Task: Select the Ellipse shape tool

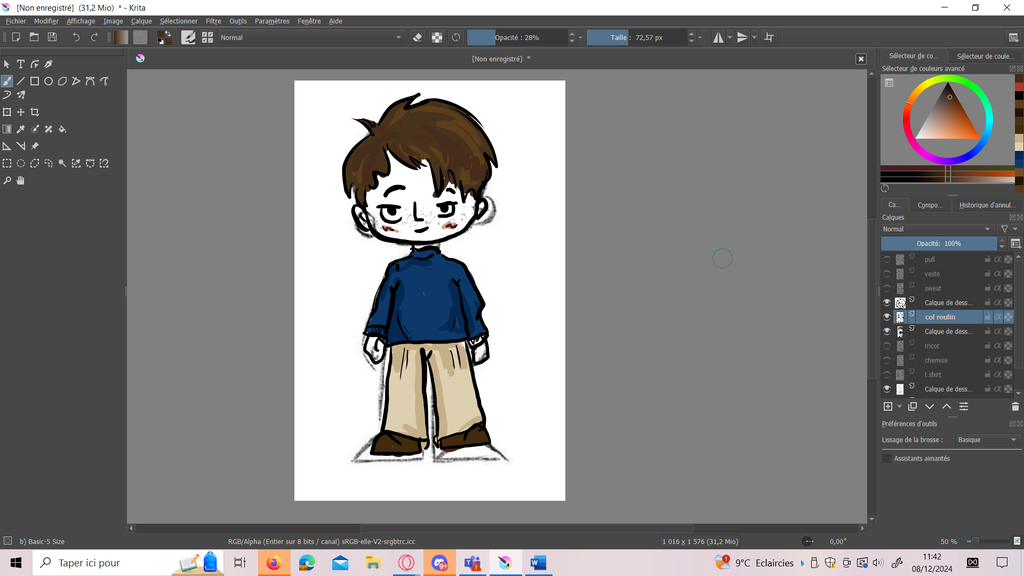Action: point(48,81)
